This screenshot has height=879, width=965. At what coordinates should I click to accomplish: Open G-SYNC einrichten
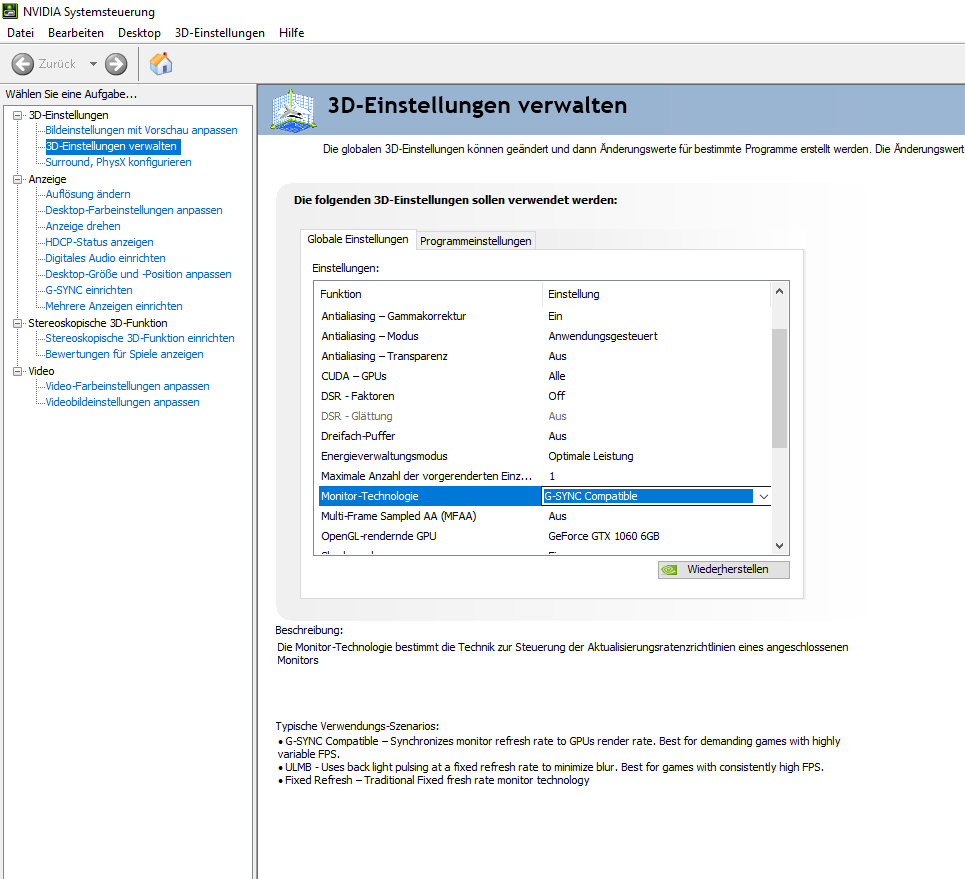[89, 290]
